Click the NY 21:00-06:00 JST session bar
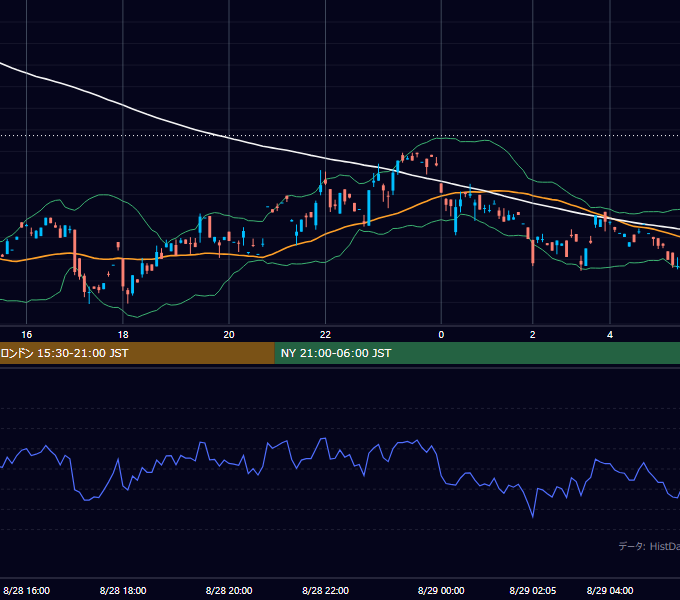The height and width of the screenshot is (600, 680). [x=477, y=353]
